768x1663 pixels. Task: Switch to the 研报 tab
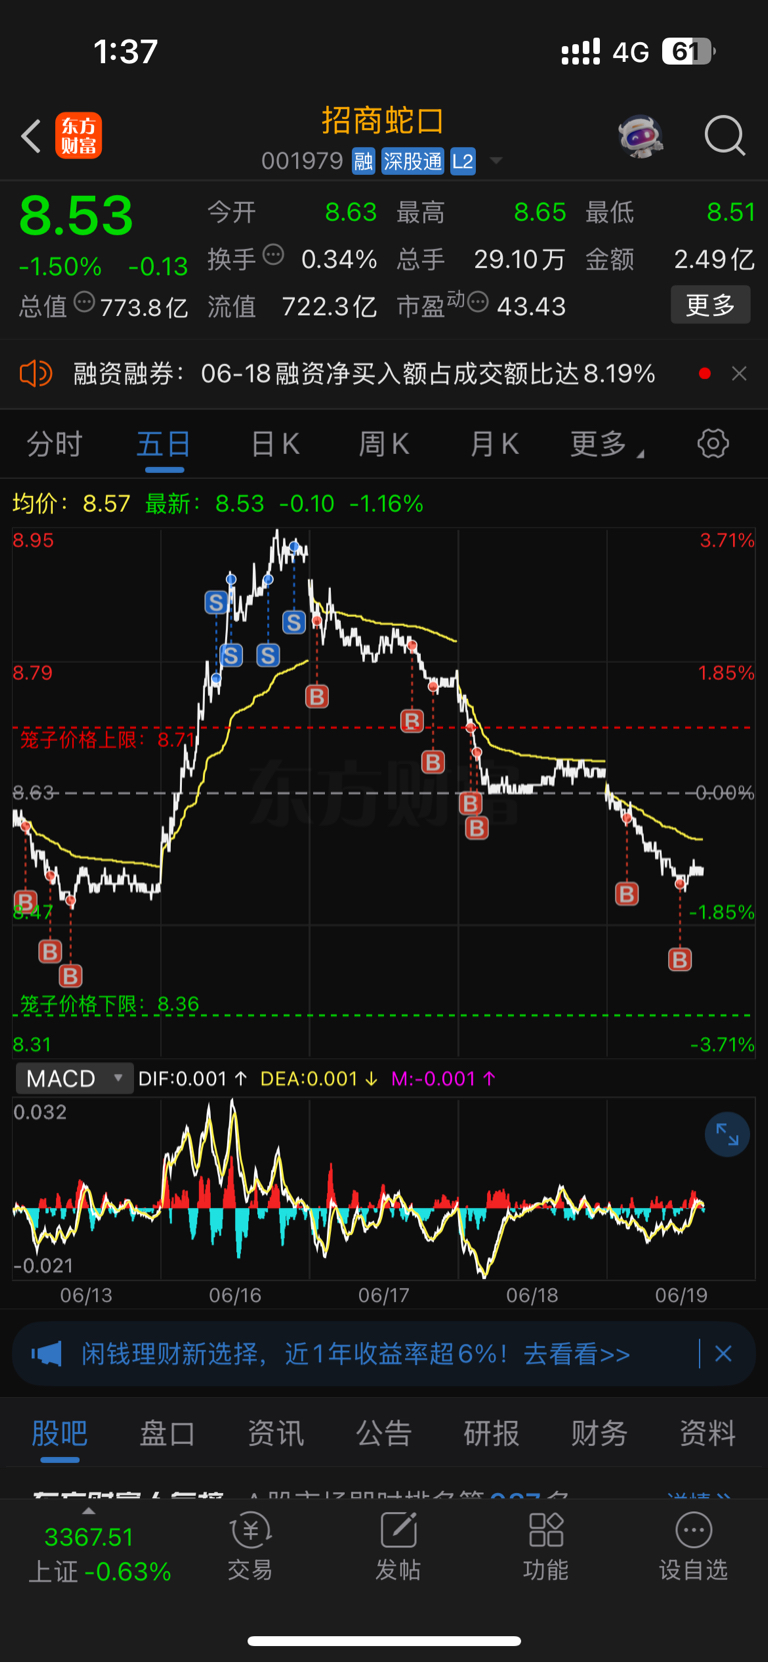click(492, 1433)
